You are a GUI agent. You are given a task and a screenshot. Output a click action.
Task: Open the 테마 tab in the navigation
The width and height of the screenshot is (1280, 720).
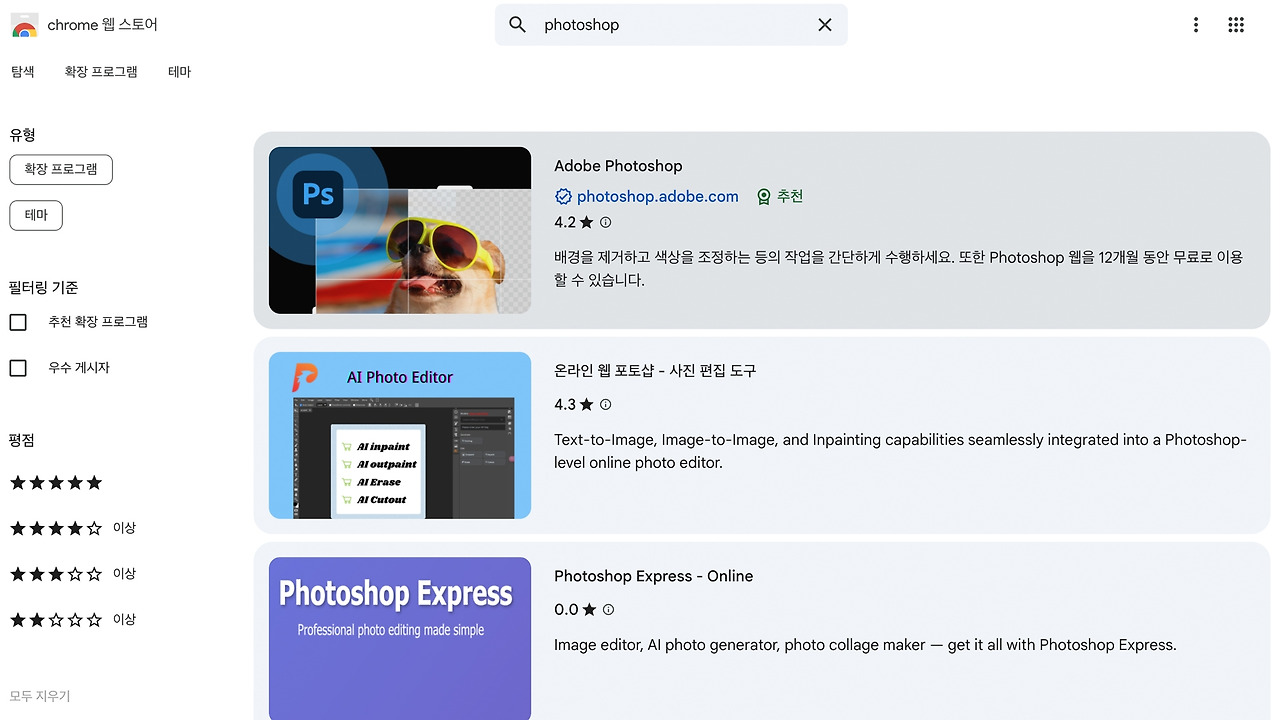point(179,71)
